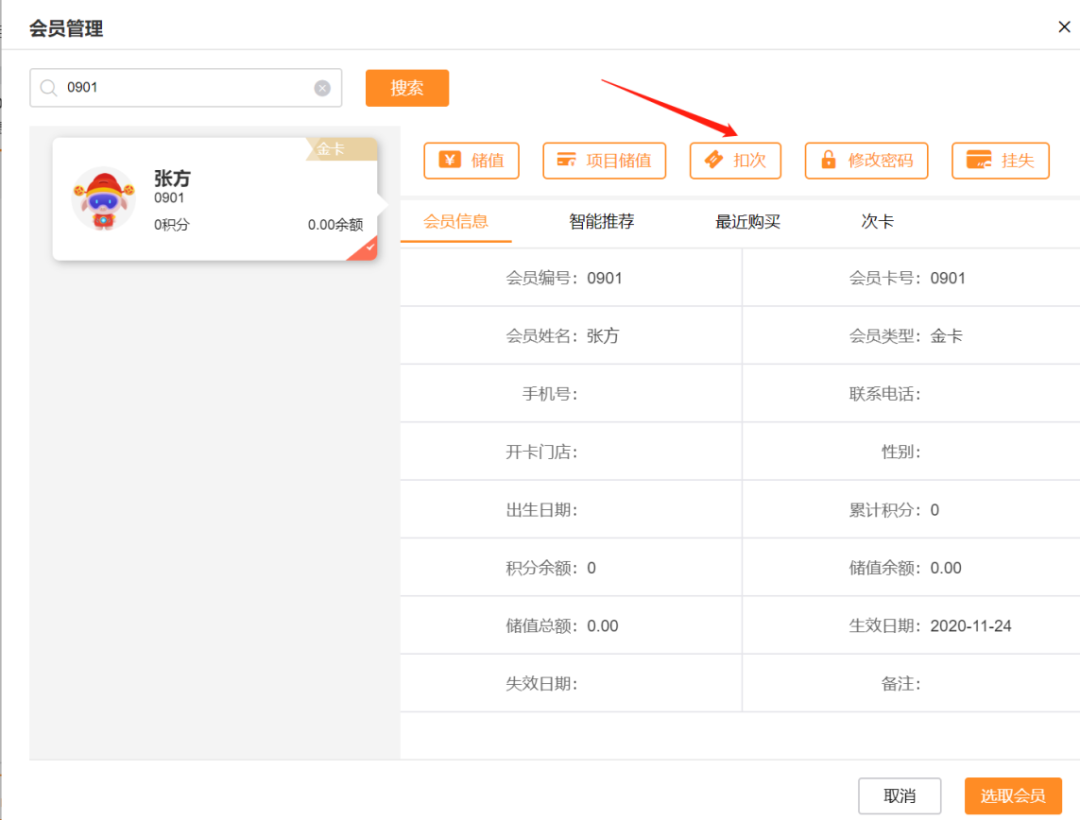Click the 出生日期 label
Screen dimensions: 1080x820
(x=541, y=509)
